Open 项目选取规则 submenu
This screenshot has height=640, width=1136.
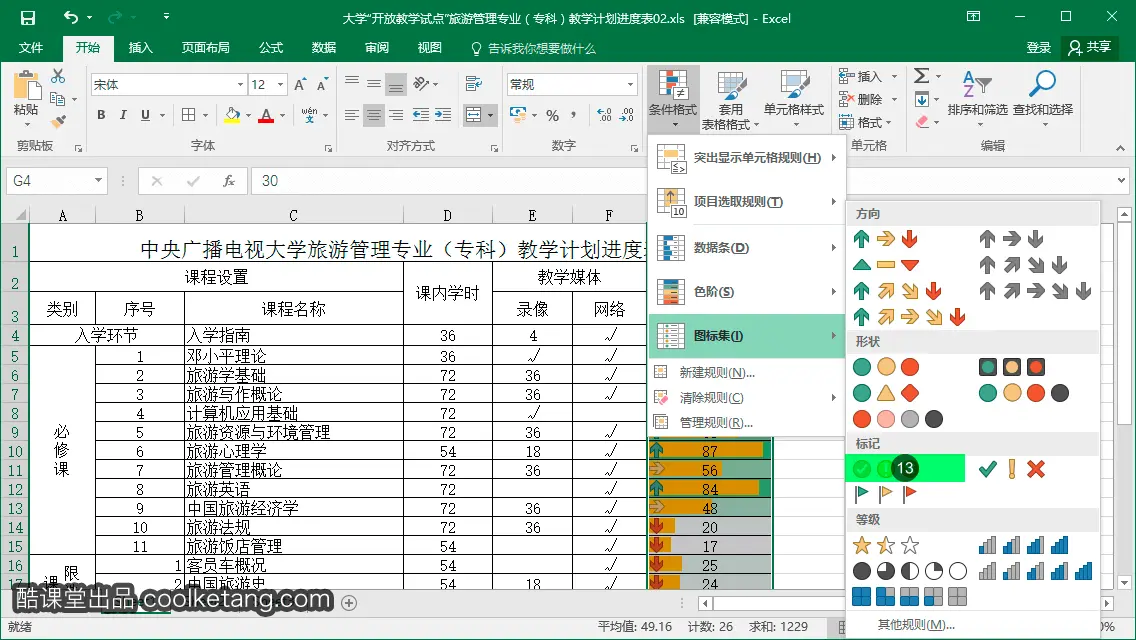tap(746, 202)
